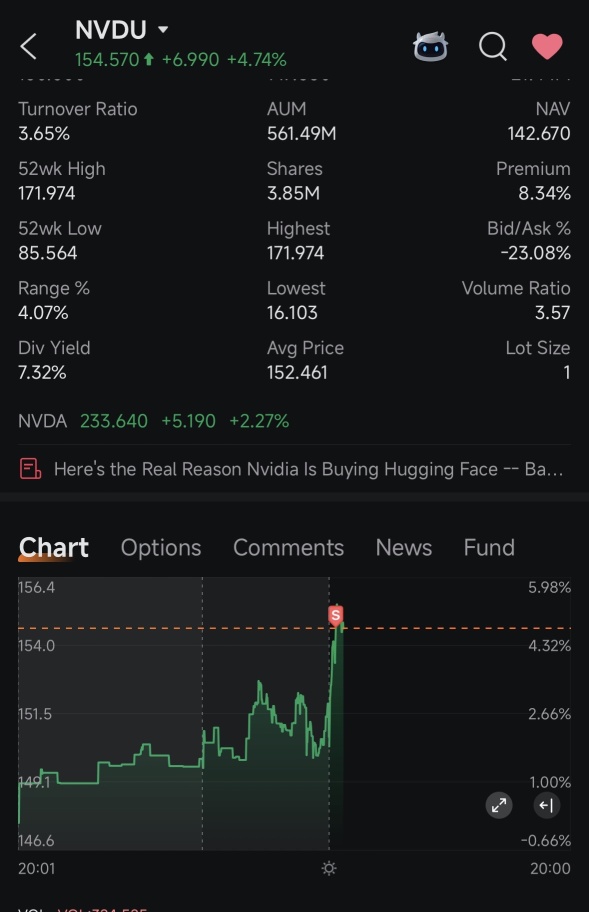Click the collapse chart arrow icon

pyautogui.click(x=547, y=805)
